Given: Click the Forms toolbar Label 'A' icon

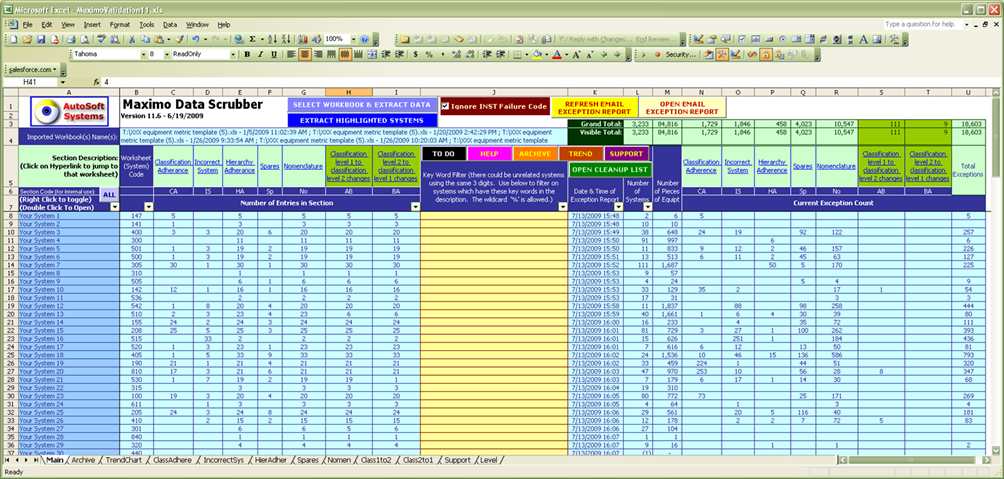Looking at the screenshot, I should [x=863, y=39].
